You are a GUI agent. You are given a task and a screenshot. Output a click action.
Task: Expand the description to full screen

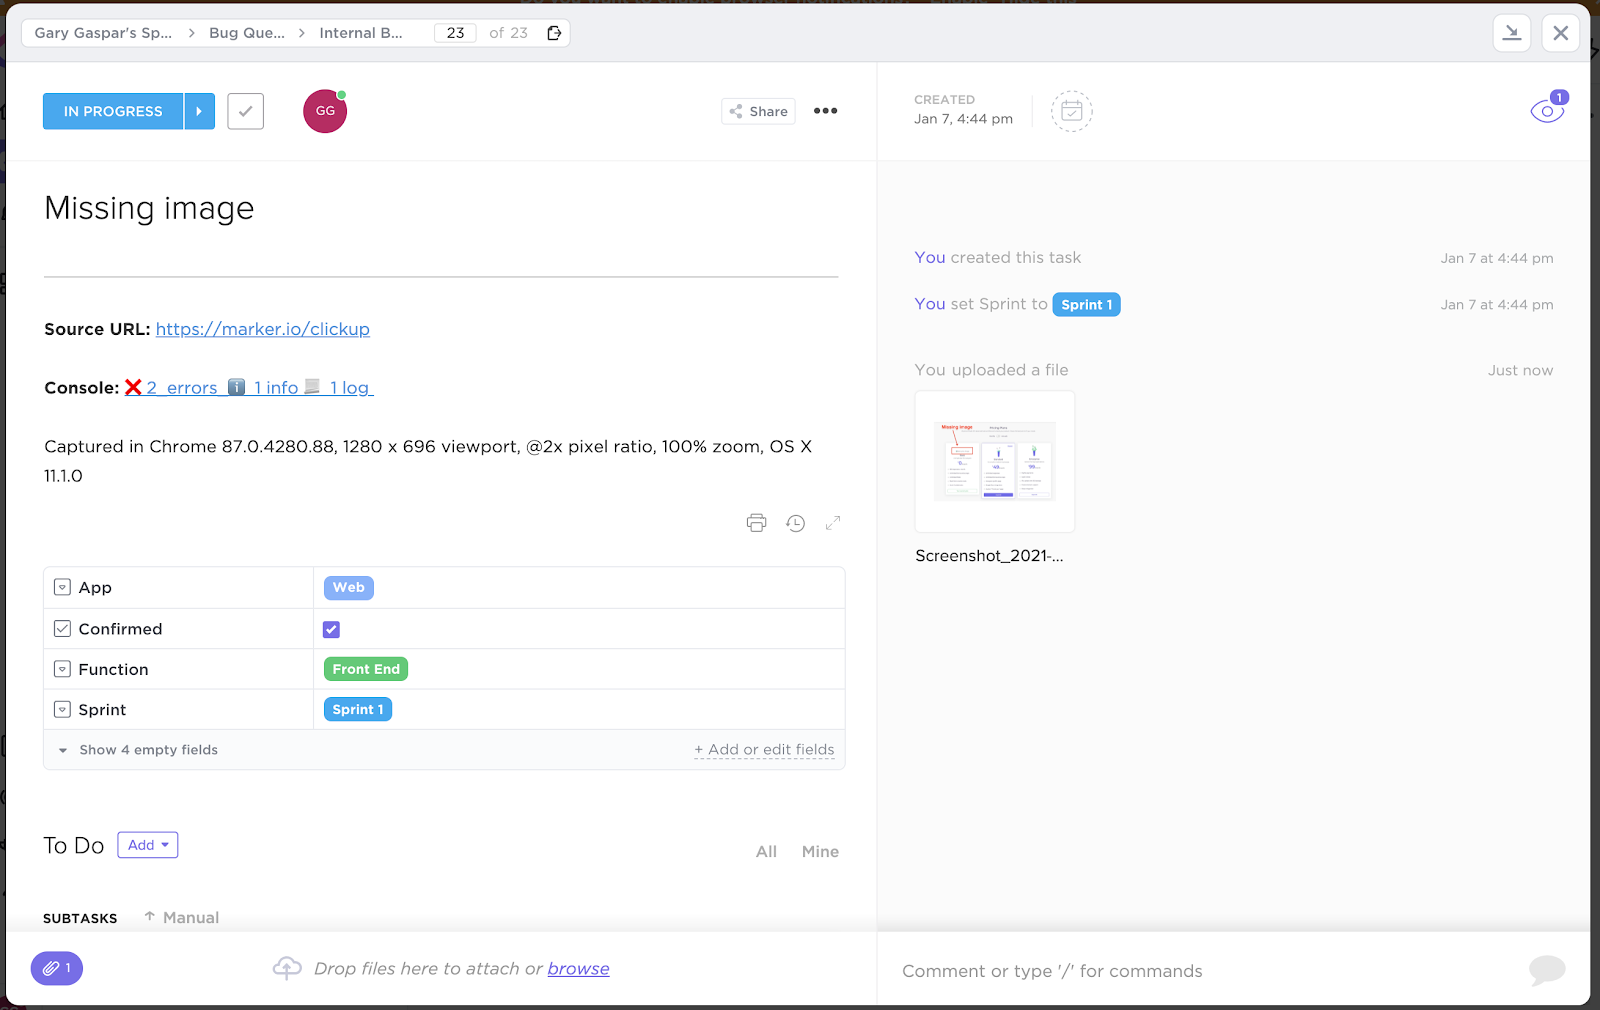click(834, 522)
